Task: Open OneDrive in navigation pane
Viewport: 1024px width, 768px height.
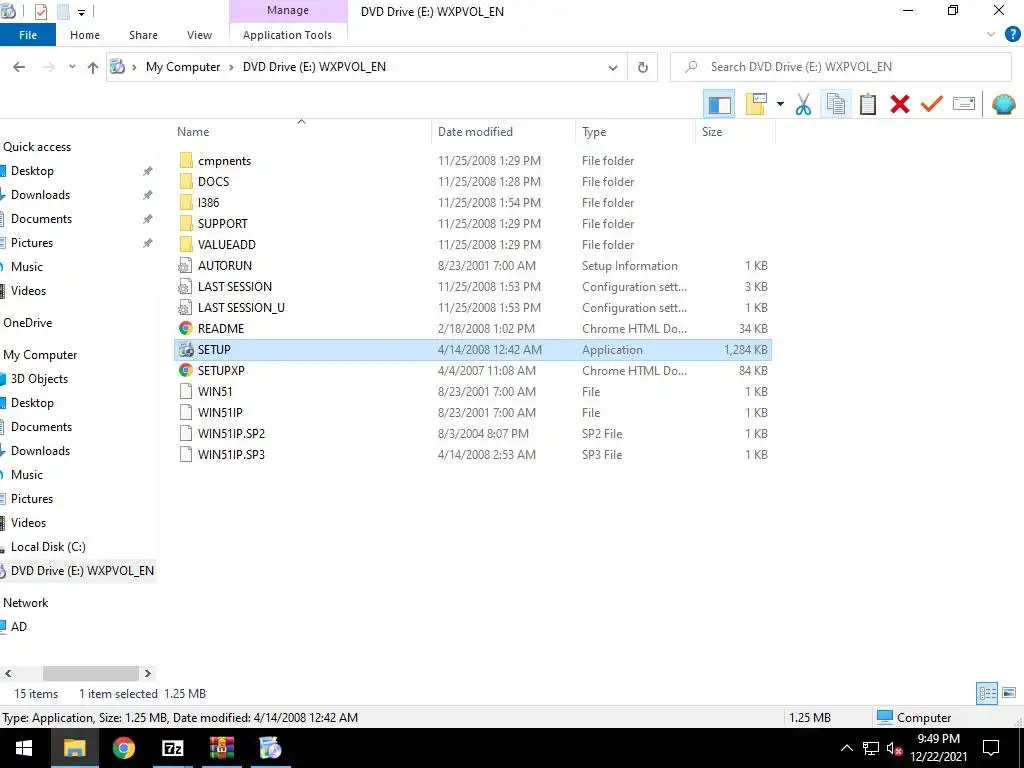Action: coord(27,323)
